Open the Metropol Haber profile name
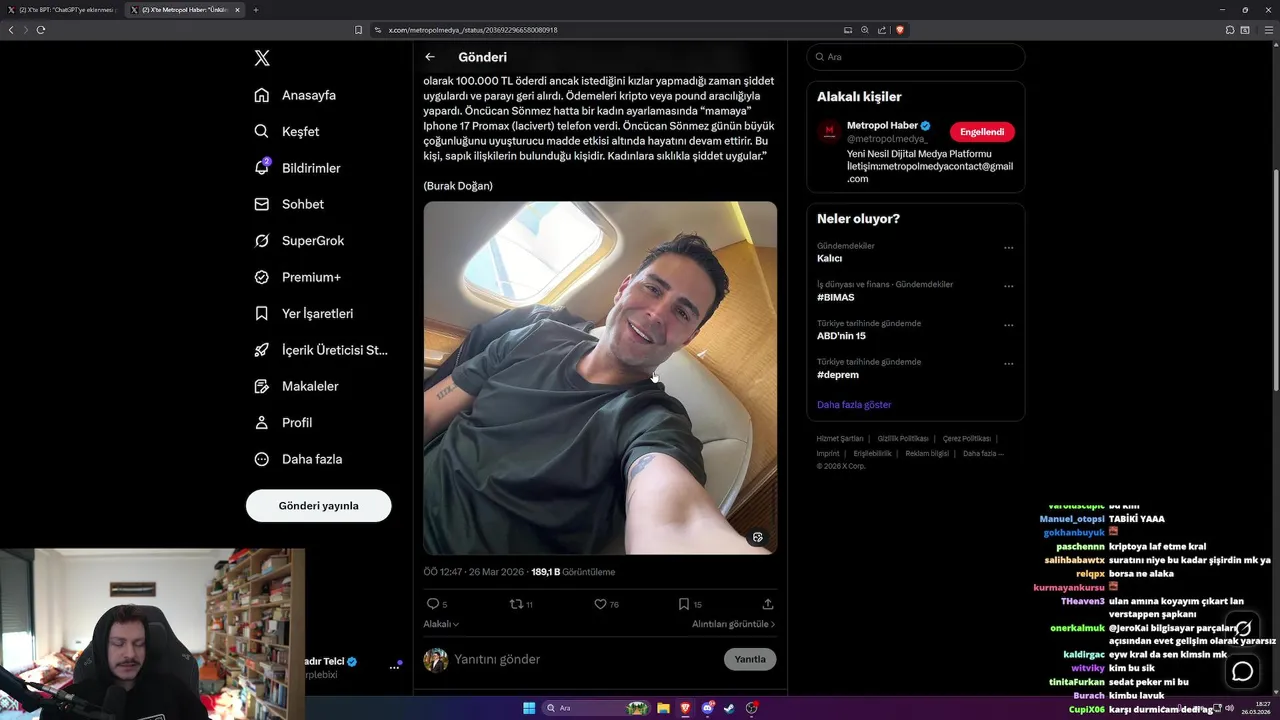The height and width of the screenshot is (720, 1280). (882, 126)
